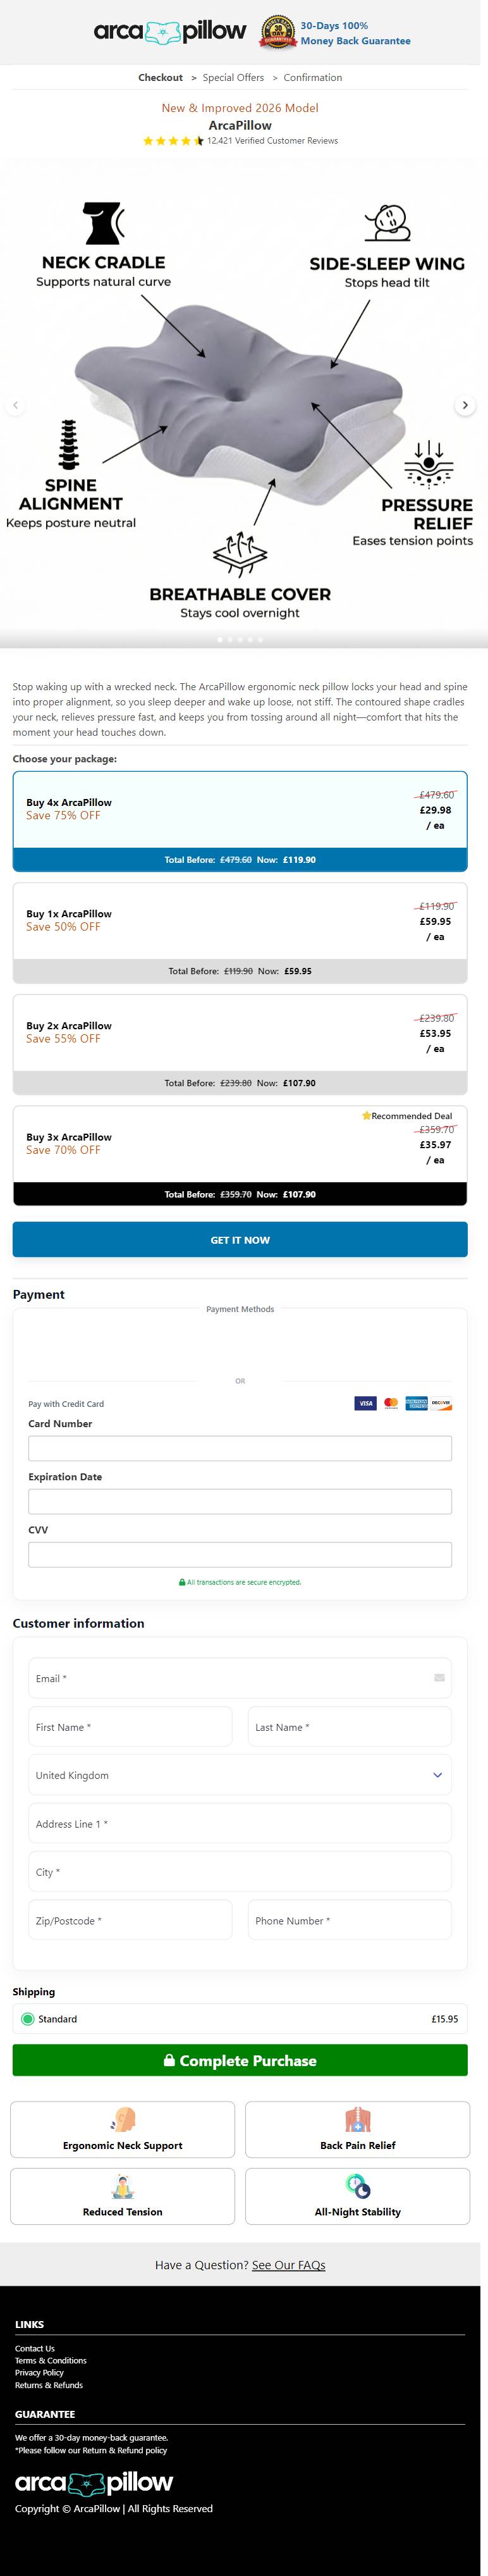Click the next image carousel arrow
The width and height of the screenshot is (488, 2576).
[465, 405]
